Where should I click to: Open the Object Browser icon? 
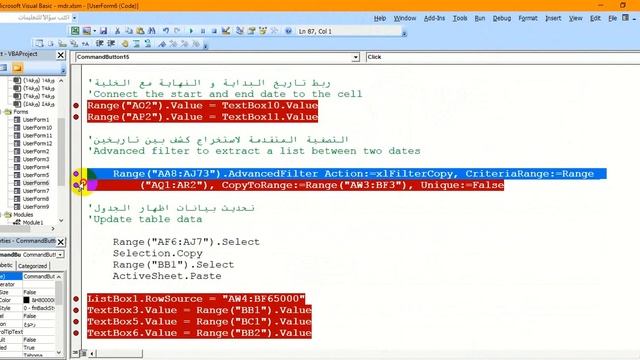[x=262, y=31]
